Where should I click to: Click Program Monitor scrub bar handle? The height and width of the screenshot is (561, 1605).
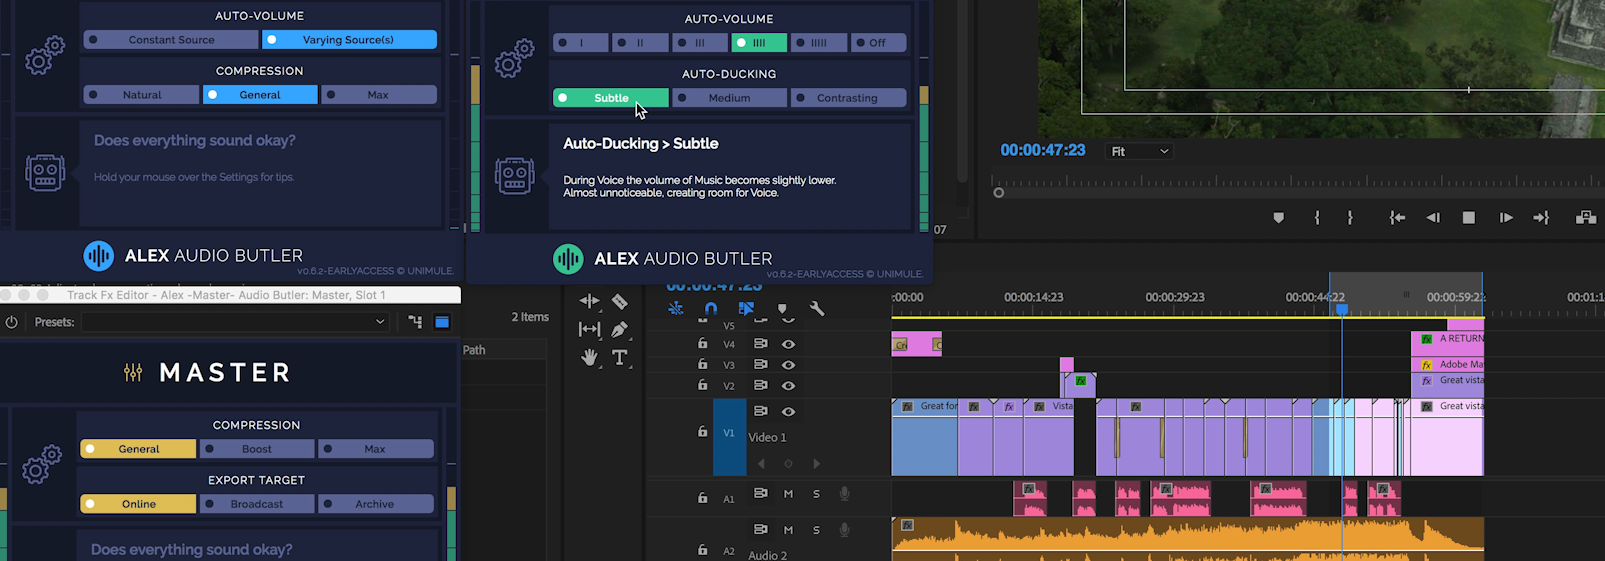(998, 193)
